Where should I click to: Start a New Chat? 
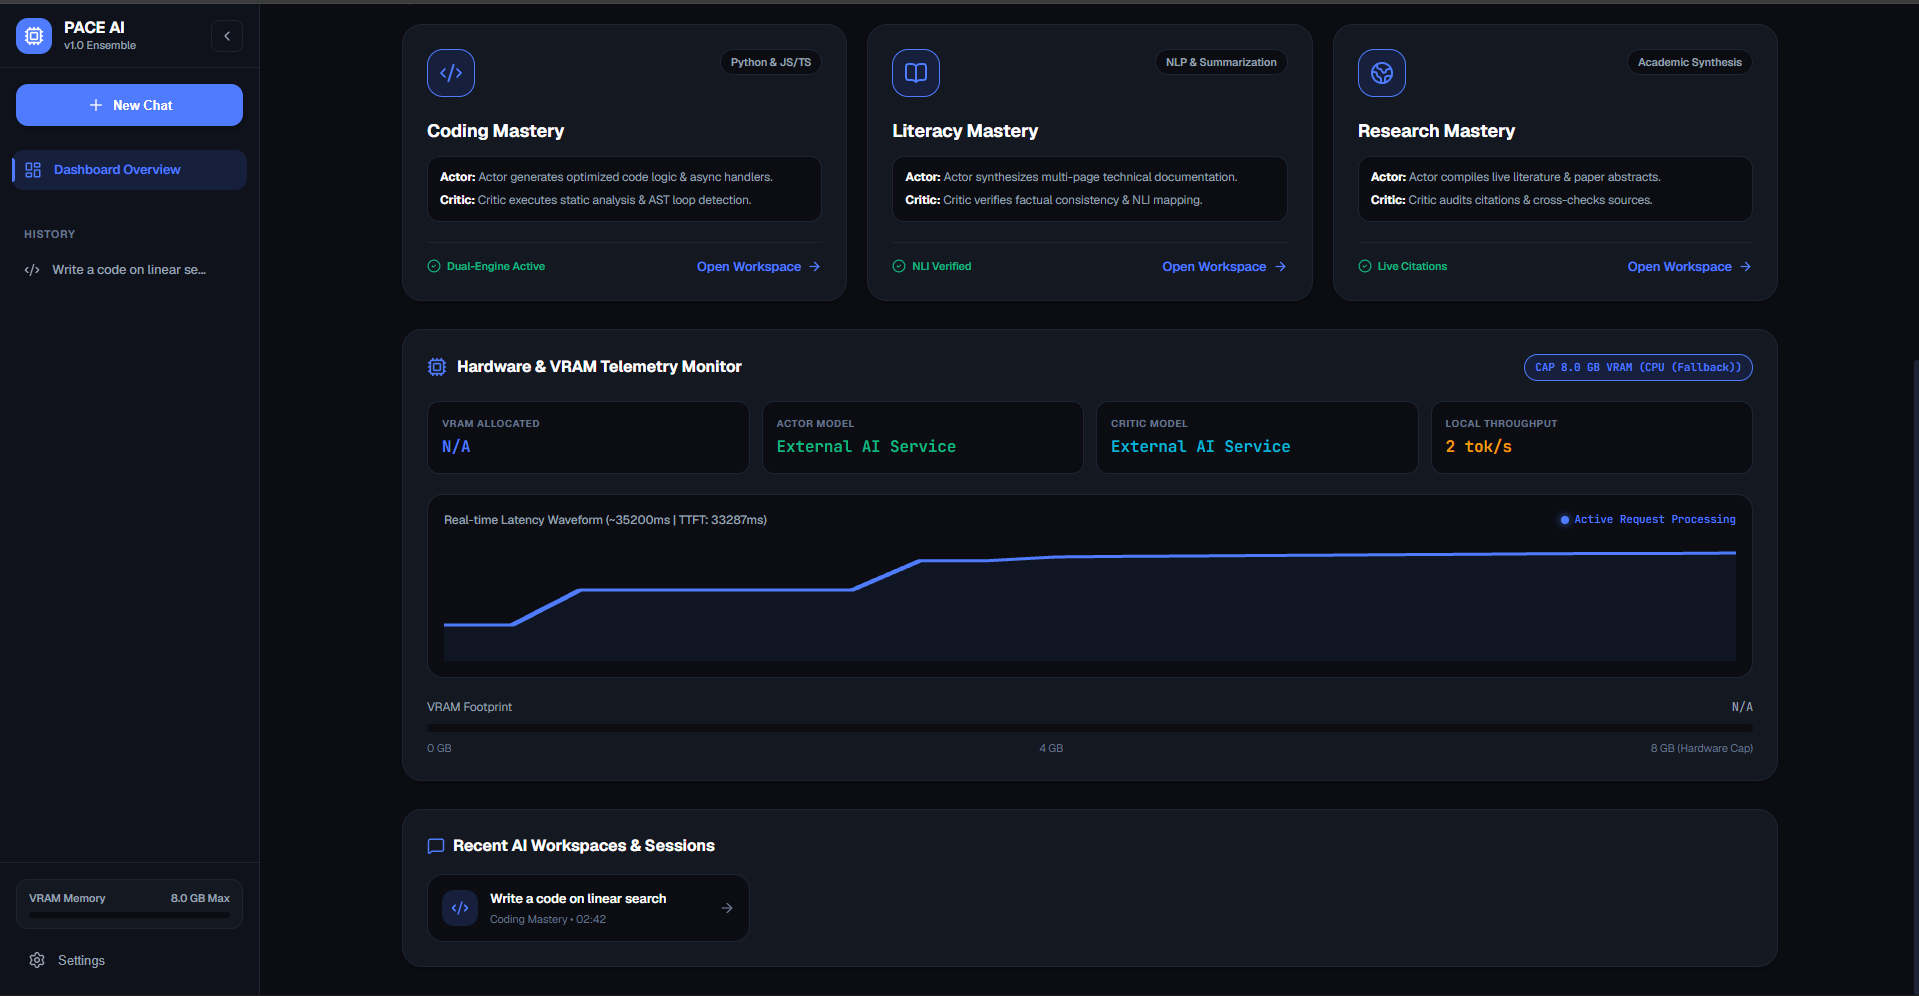pos(129,105)
